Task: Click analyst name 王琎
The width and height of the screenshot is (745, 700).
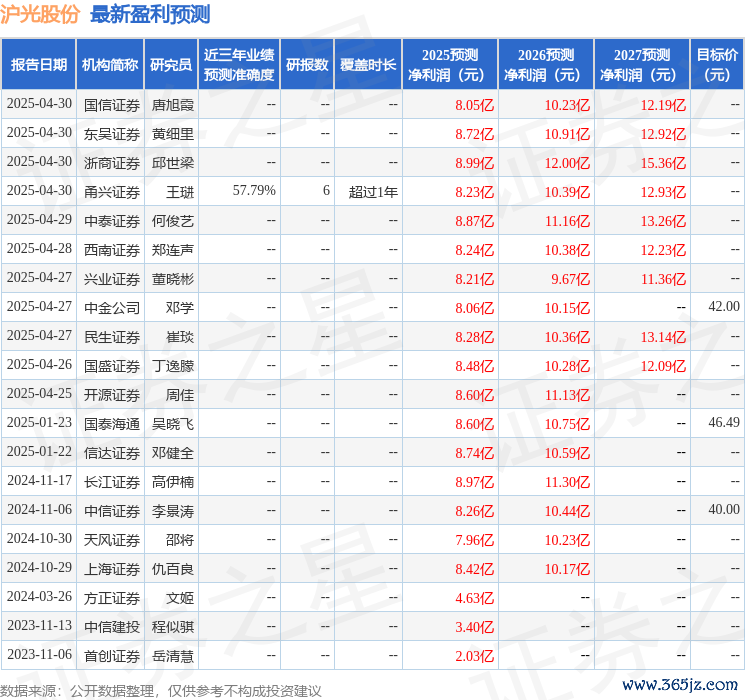Action: tap(180, 192)
